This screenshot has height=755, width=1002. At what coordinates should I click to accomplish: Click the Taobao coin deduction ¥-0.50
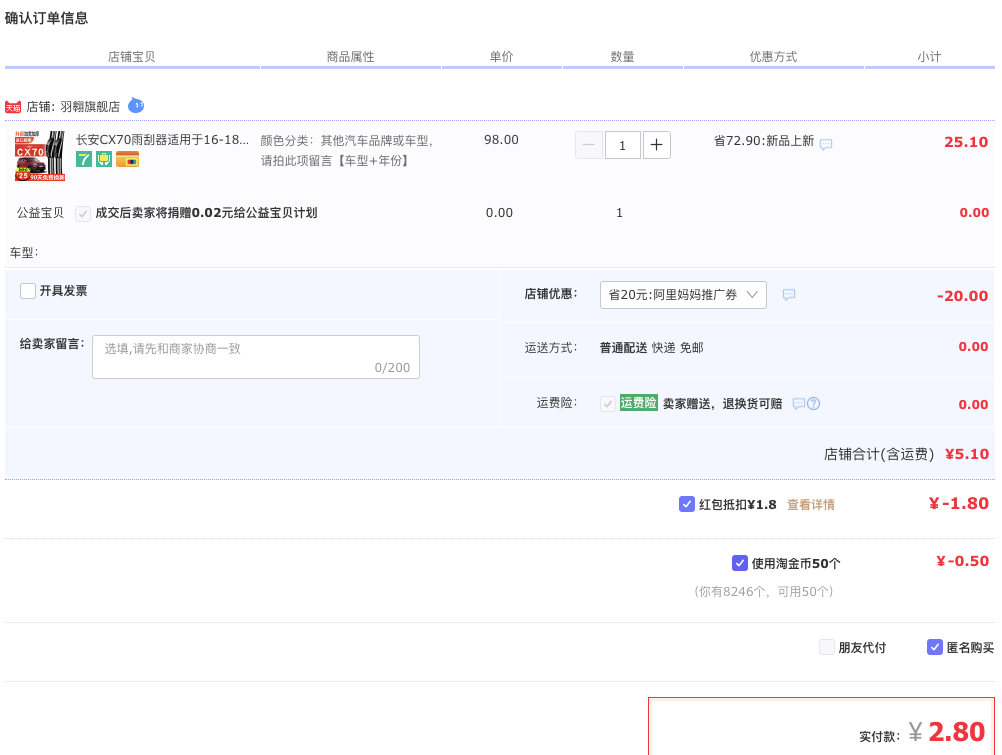[962, 561]
